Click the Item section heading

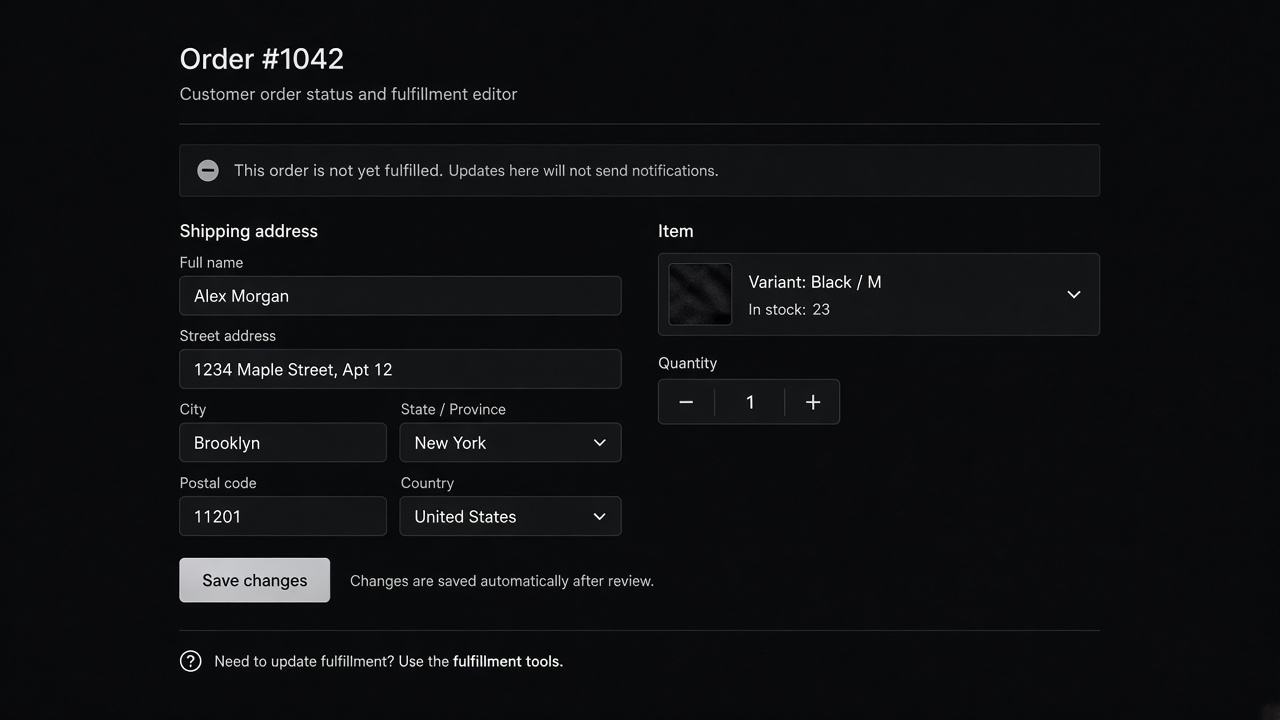pos(676,231)
